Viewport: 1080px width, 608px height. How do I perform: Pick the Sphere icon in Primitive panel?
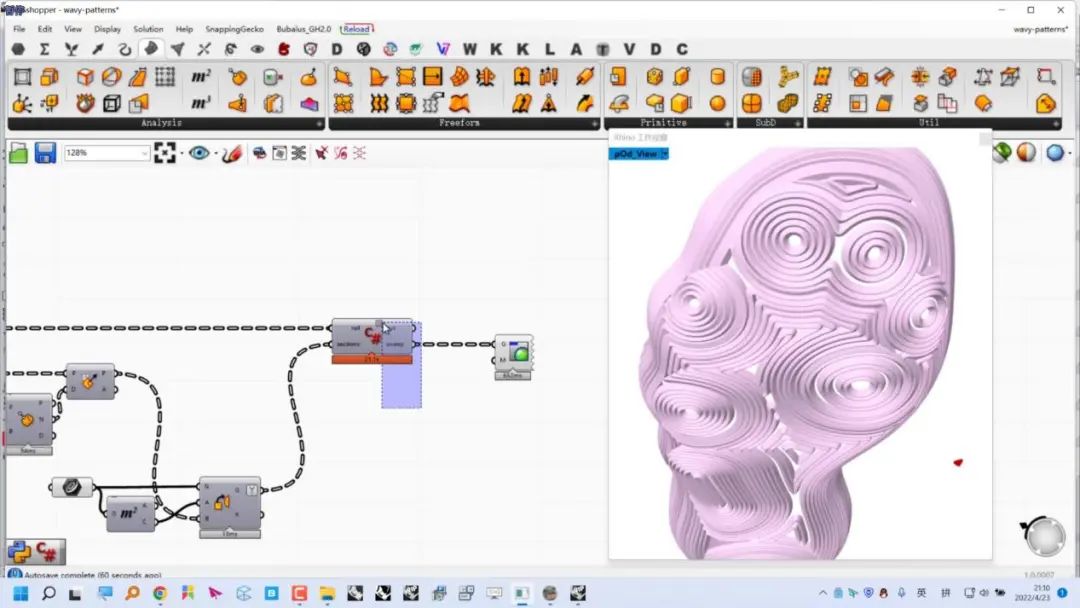click(x=717, y=103)
